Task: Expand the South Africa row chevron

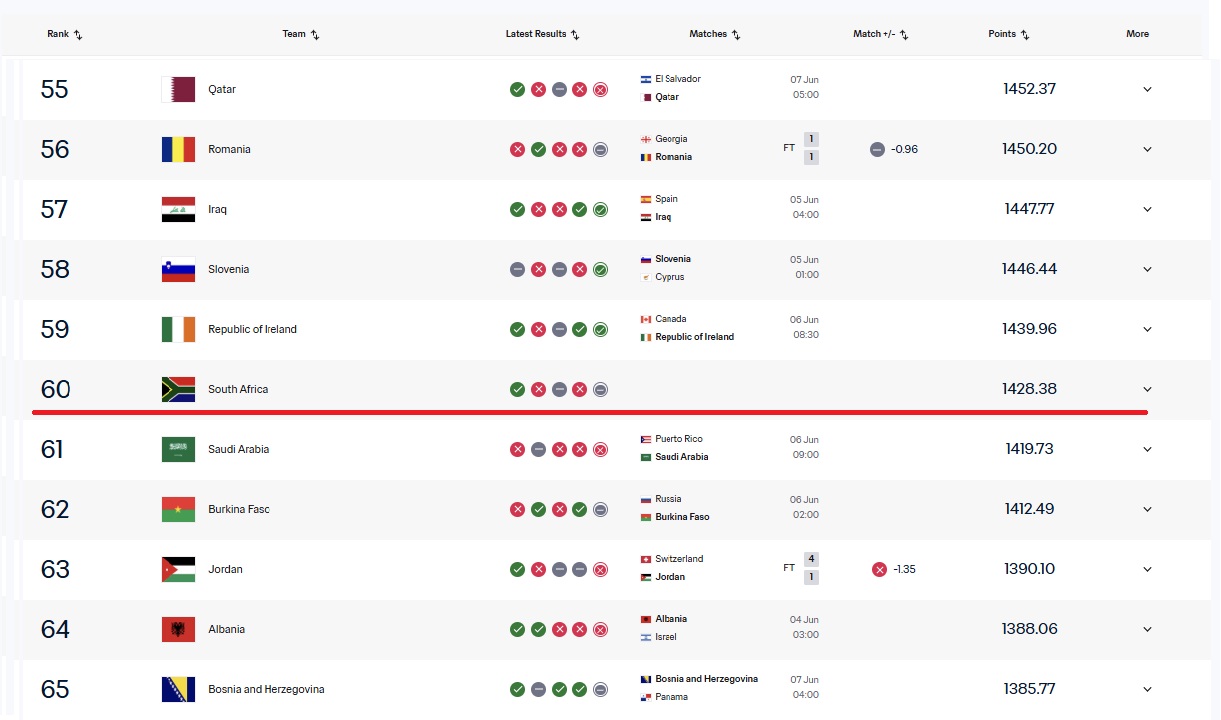Action: coord(1147,389)
